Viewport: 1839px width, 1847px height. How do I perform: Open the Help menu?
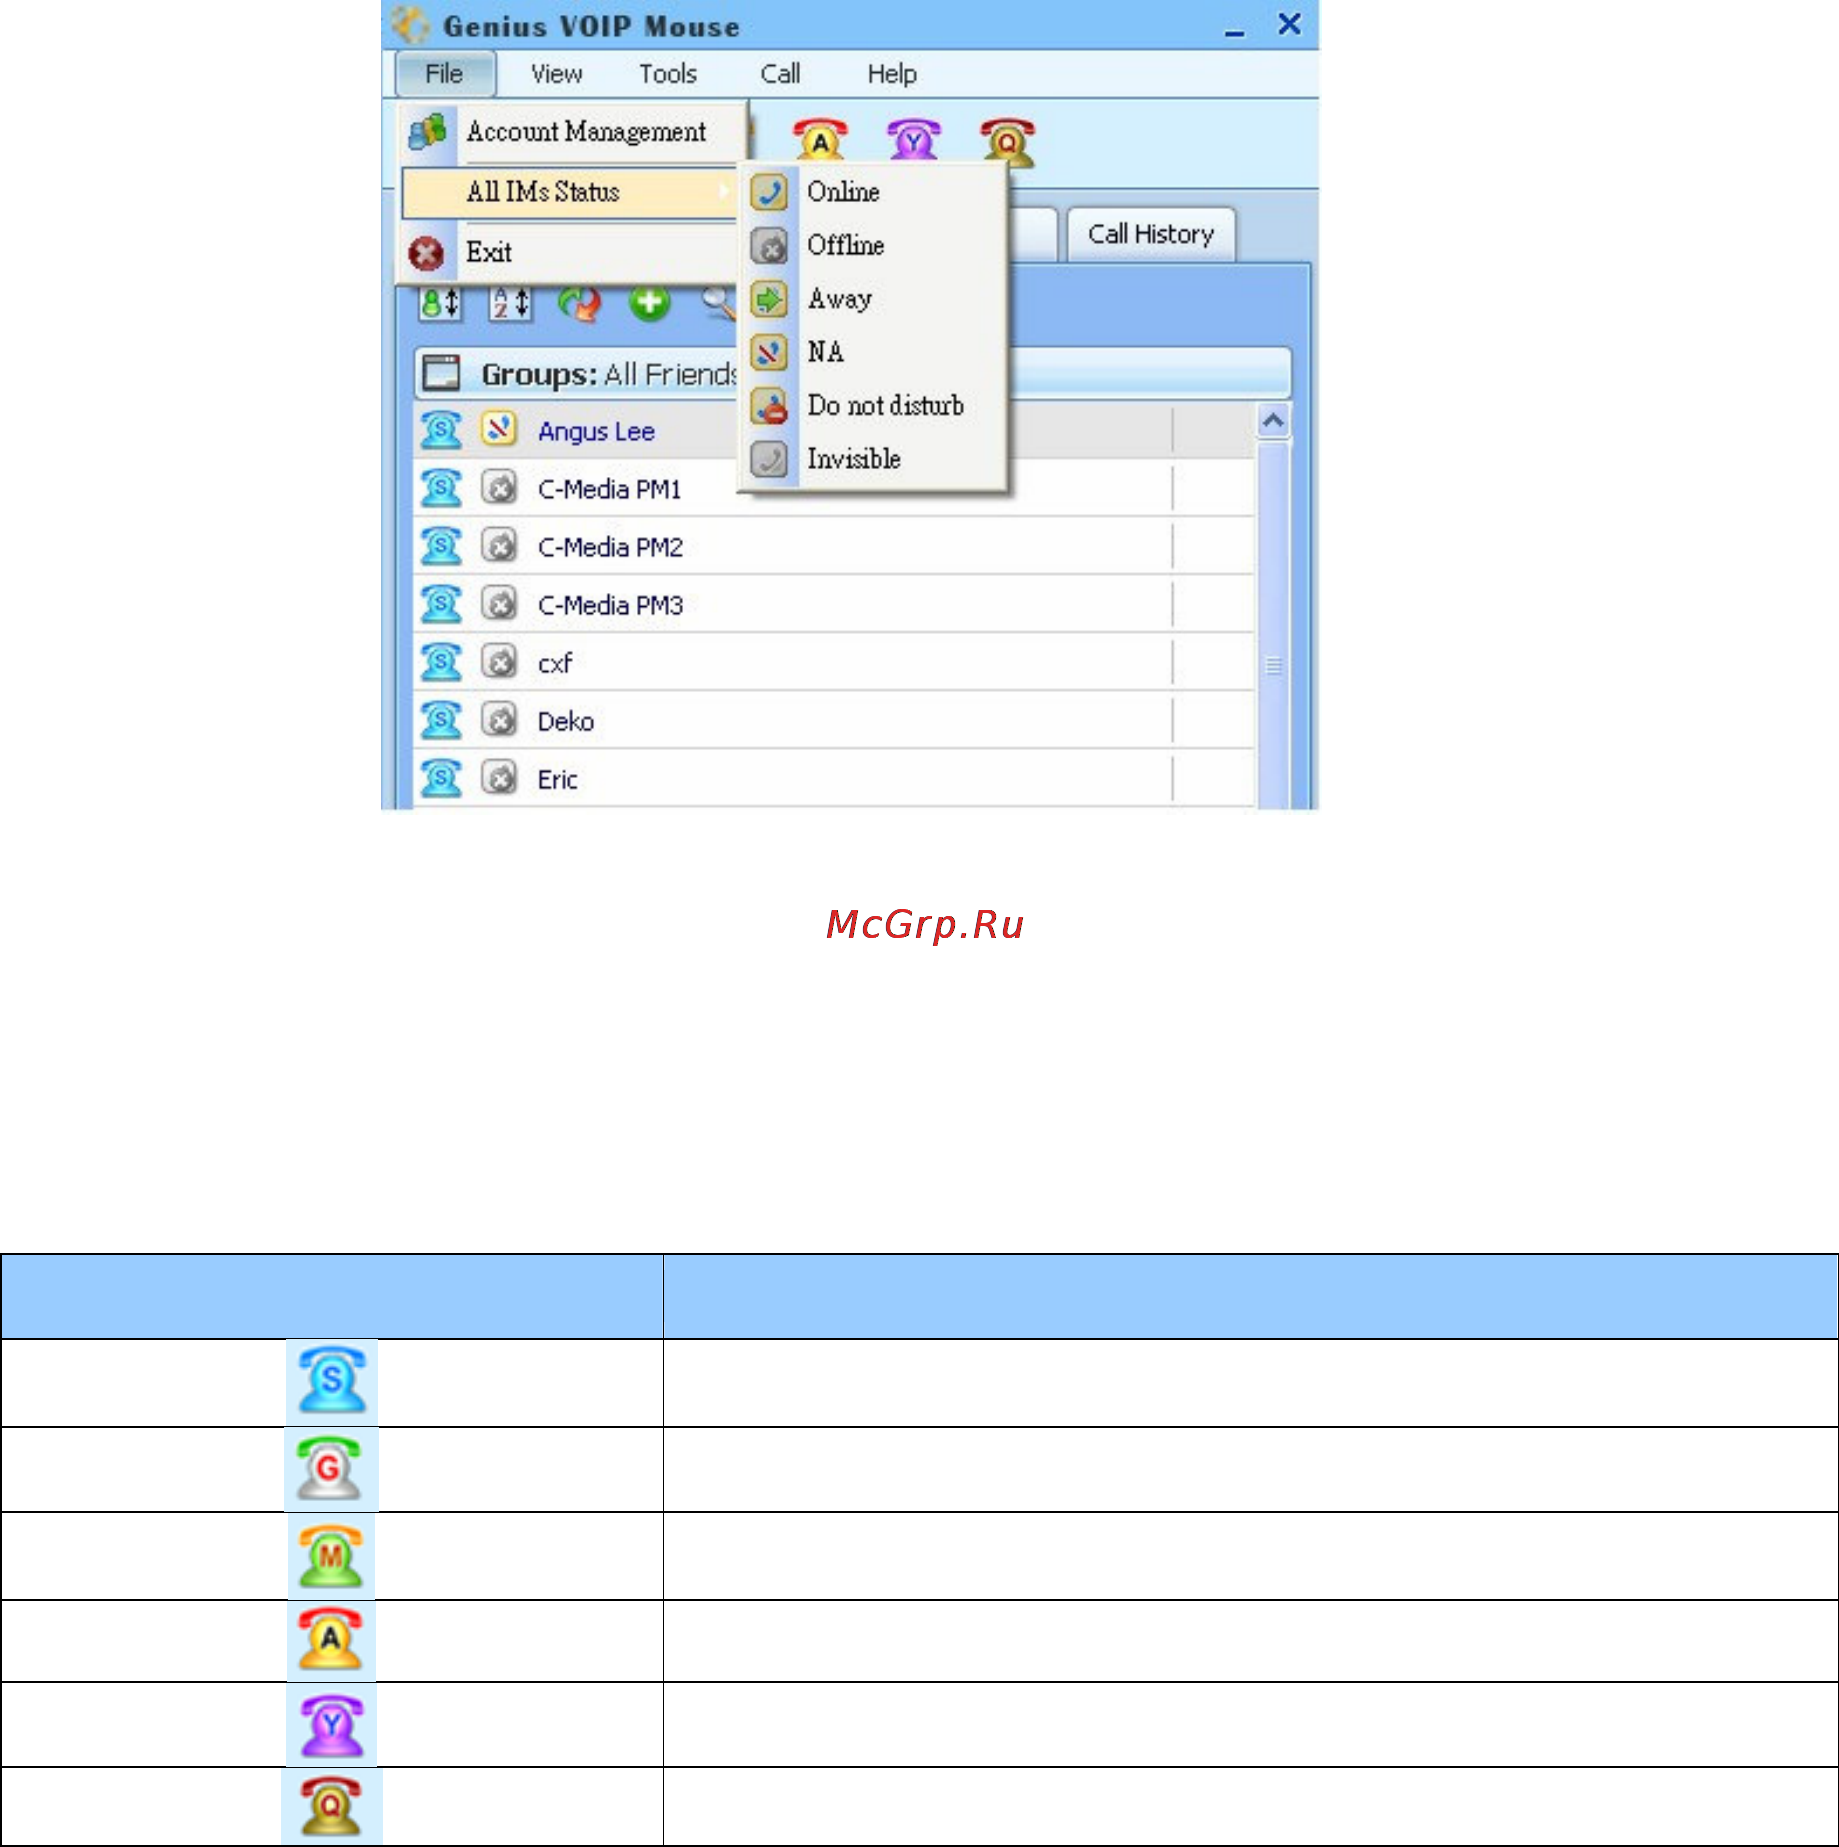892,74
